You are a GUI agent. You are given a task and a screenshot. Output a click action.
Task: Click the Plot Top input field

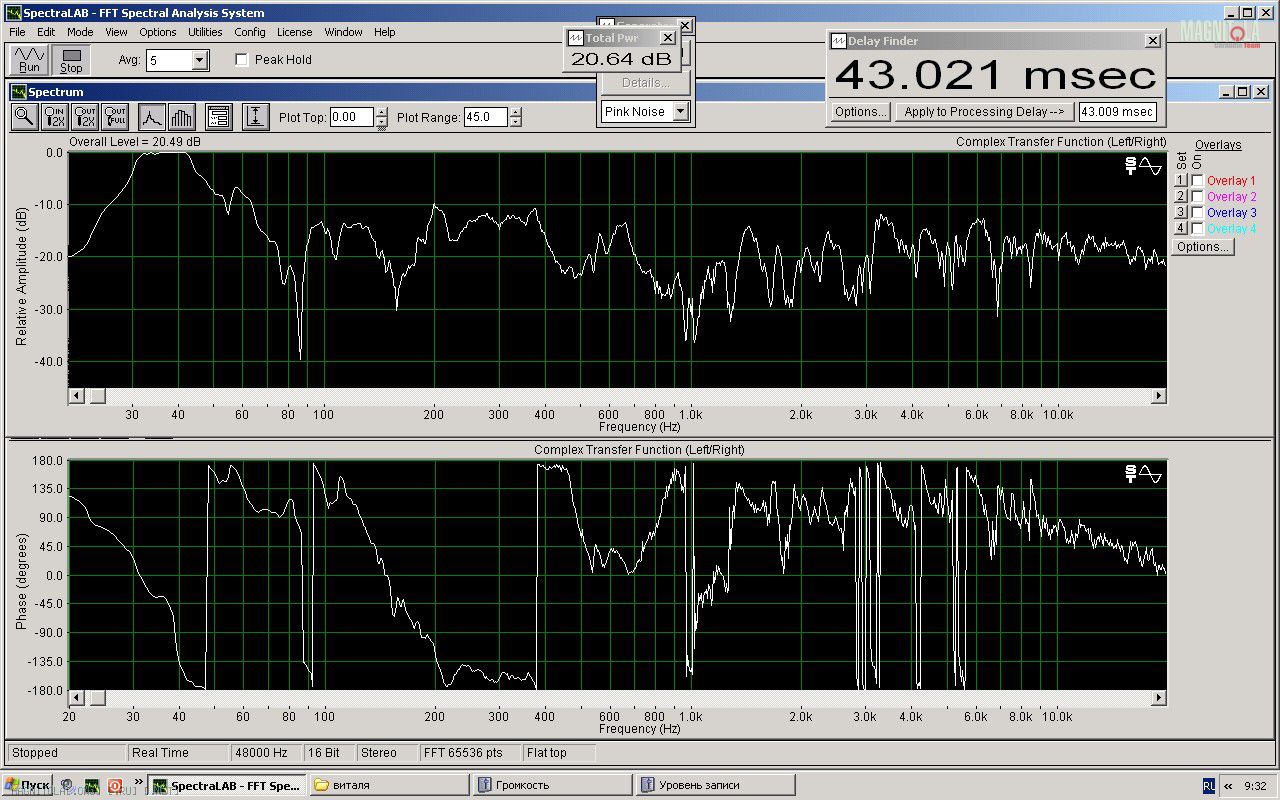[351, 117]
